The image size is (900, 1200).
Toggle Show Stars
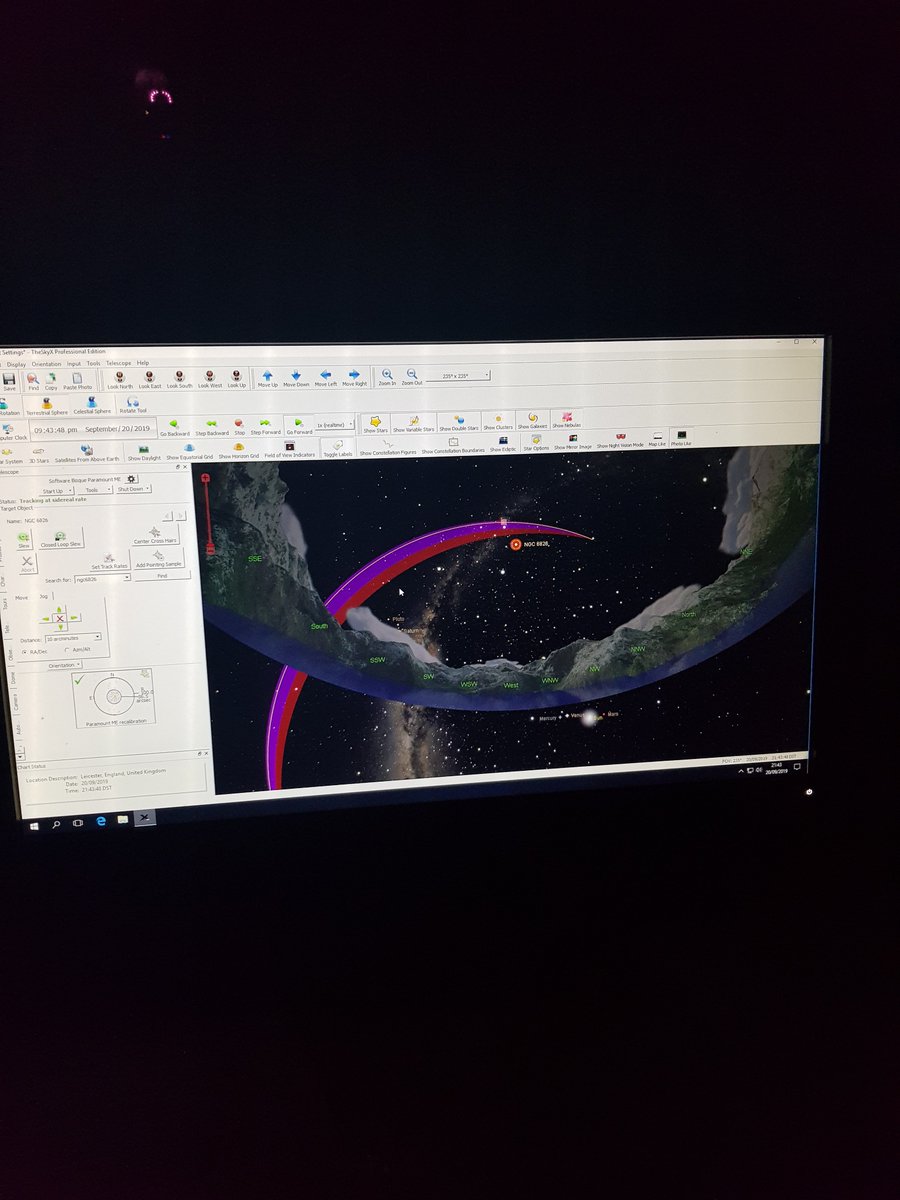(x=376, y=425)
